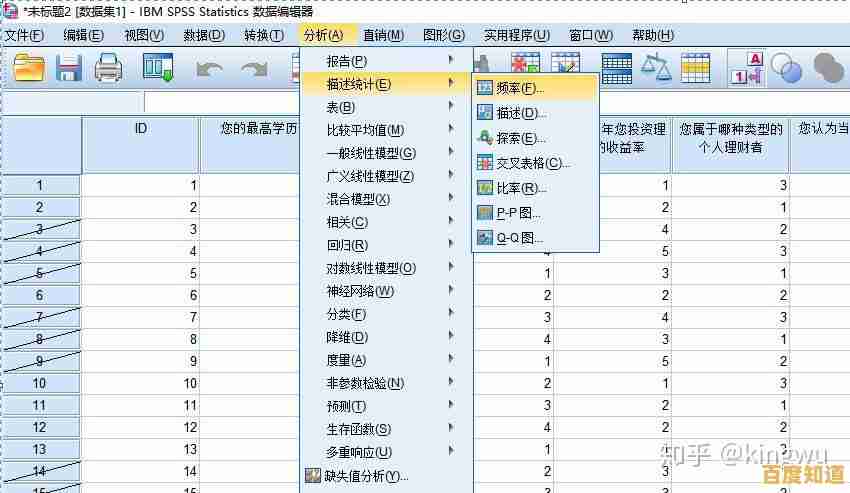Save the dataset using the floppy disk icon
Viewport: 850px width, 493px height.
tap(69, 68)
